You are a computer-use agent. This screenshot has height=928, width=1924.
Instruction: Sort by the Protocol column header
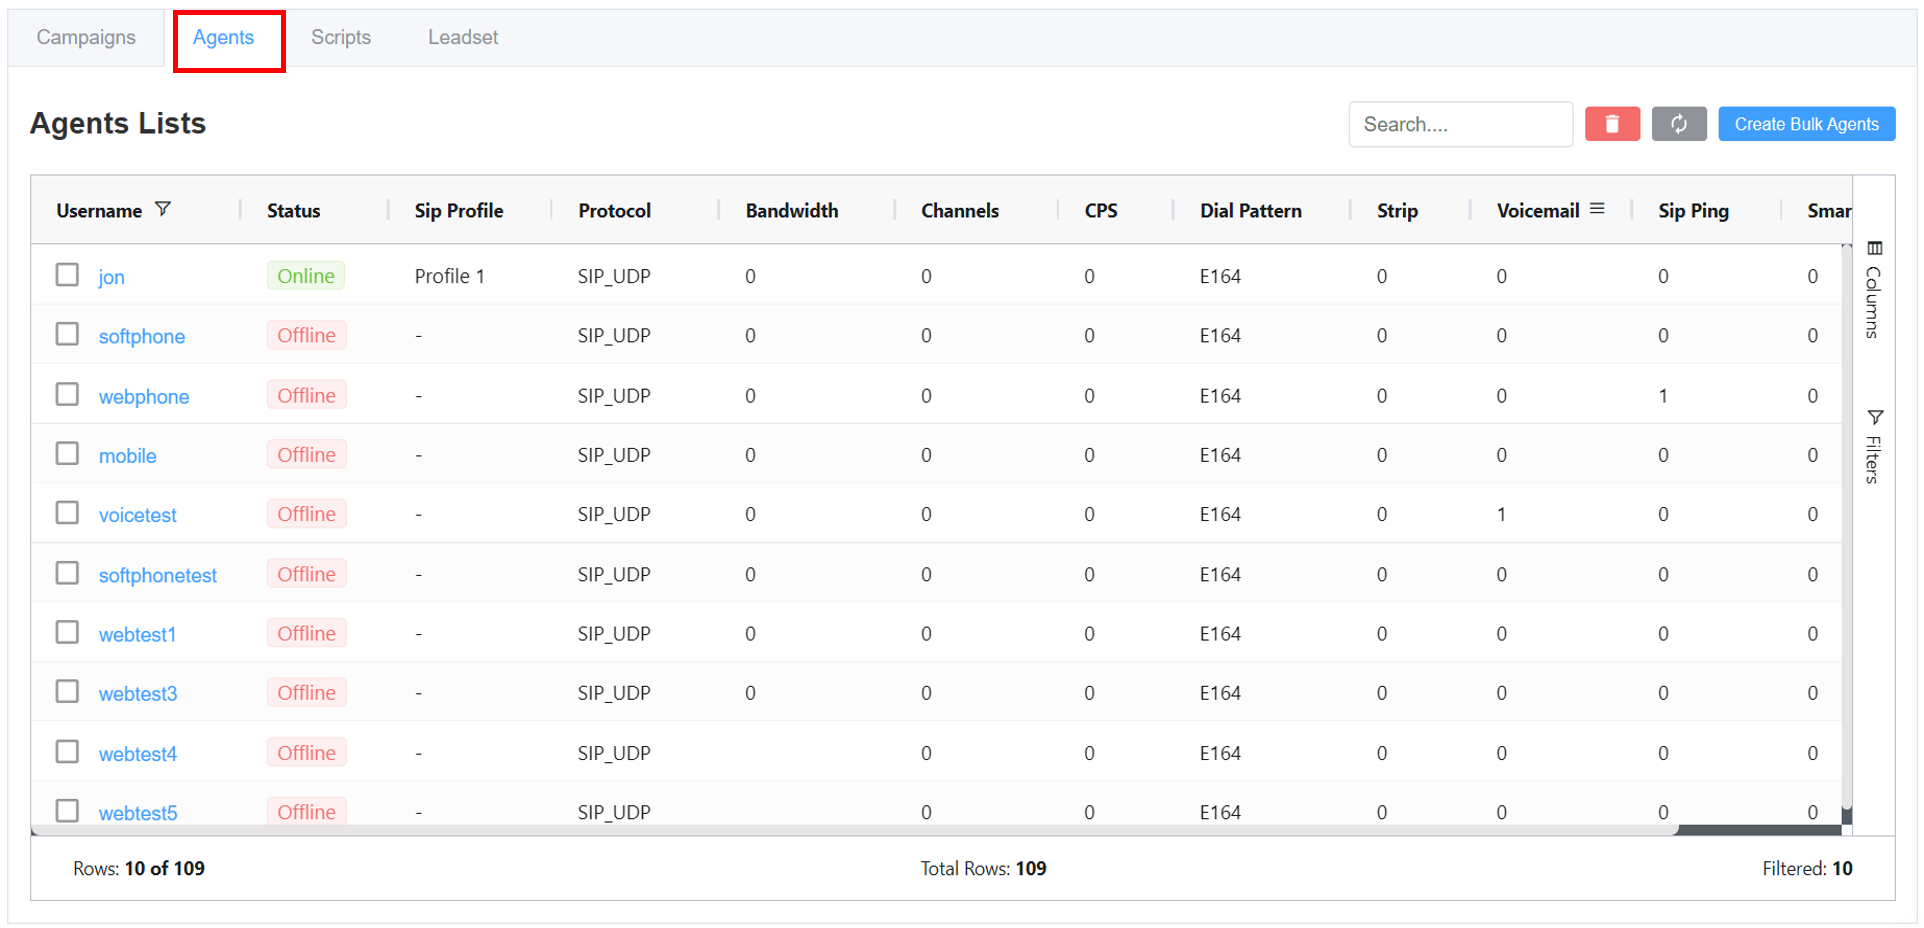614,211
